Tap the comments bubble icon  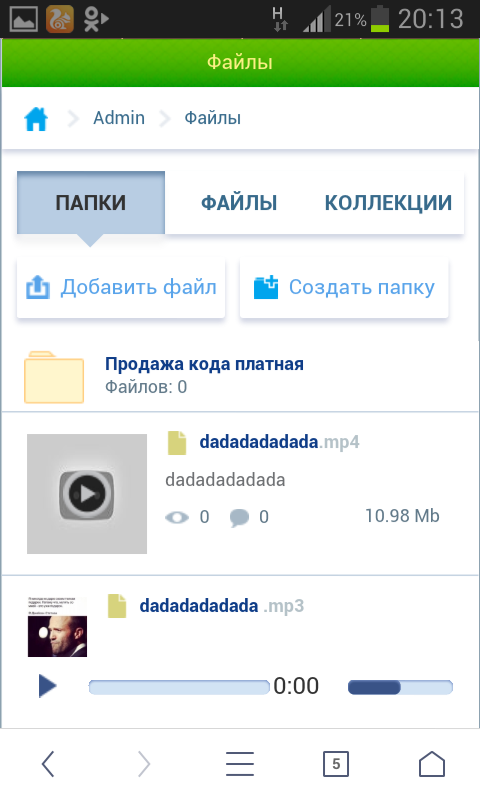pyautogui.click(x=239, y=517)
